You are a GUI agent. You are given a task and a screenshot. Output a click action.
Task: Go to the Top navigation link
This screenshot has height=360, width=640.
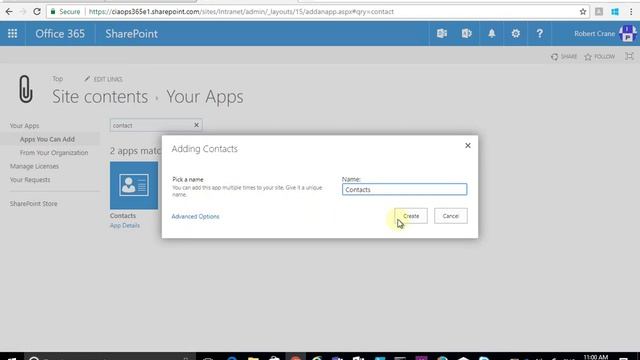pyautogui.click(x=58, y=79)
